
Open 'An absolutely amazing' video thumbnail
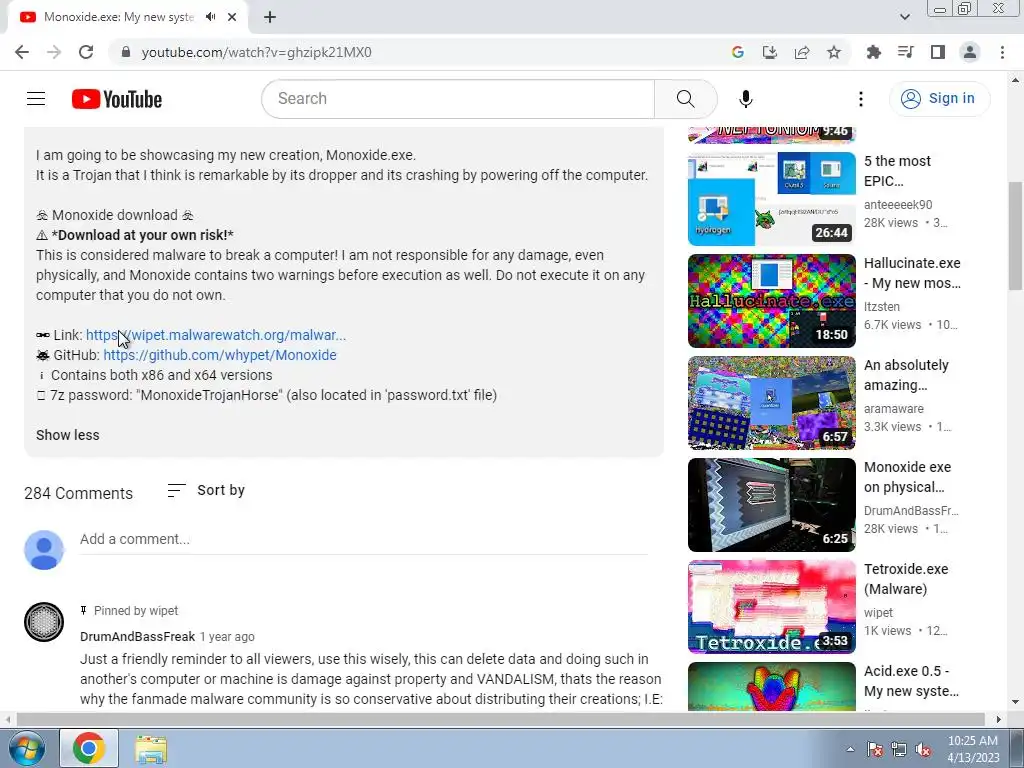[x=771, y=403]
